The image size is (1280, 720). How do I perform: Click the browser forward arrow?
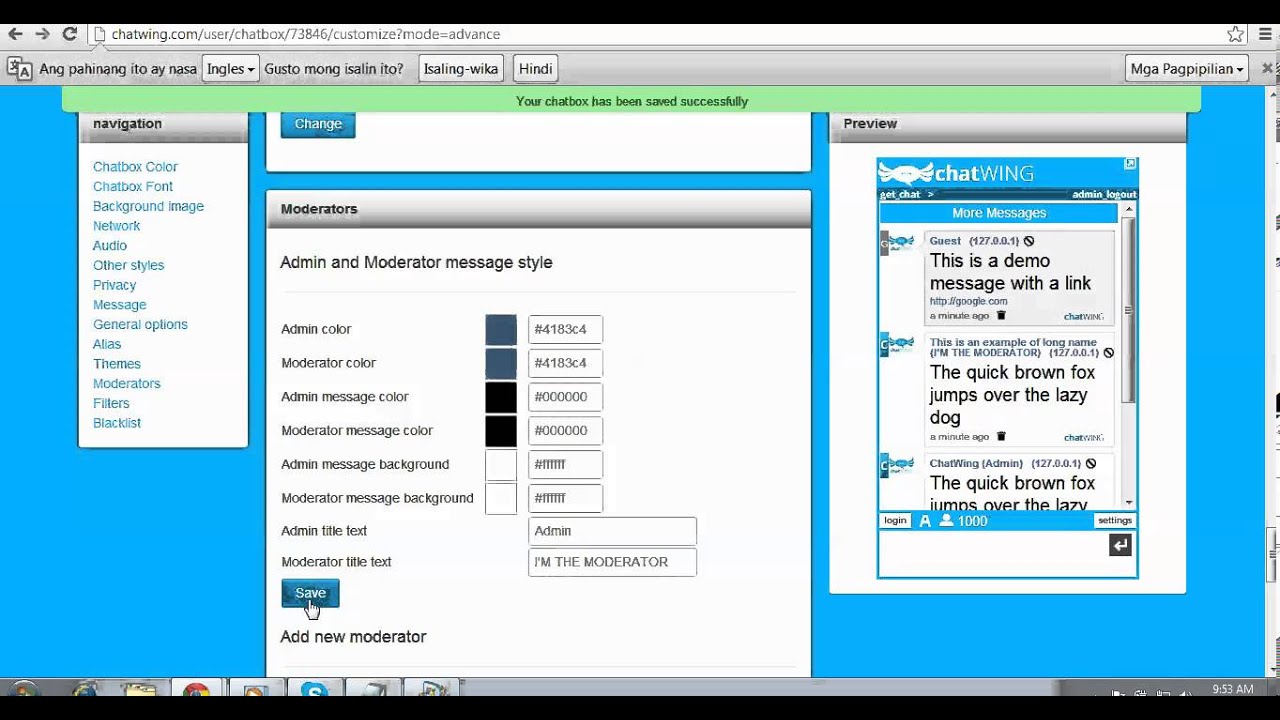coord(42,34)
